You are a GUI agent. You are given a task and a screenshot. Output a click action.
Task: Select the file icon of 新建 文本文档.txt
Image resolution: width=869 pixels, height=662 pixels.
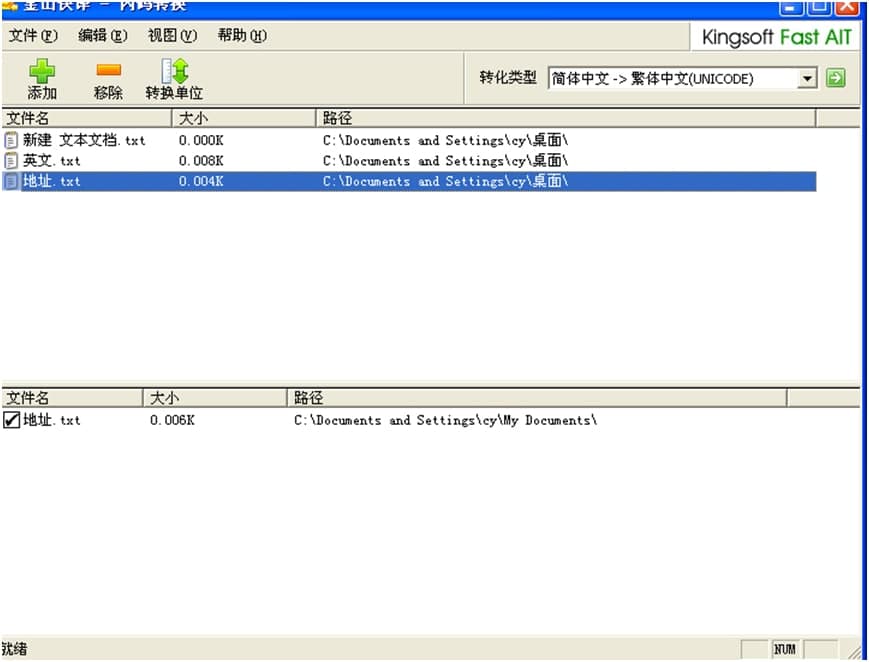pyautogui.click(x=11, y=140)
